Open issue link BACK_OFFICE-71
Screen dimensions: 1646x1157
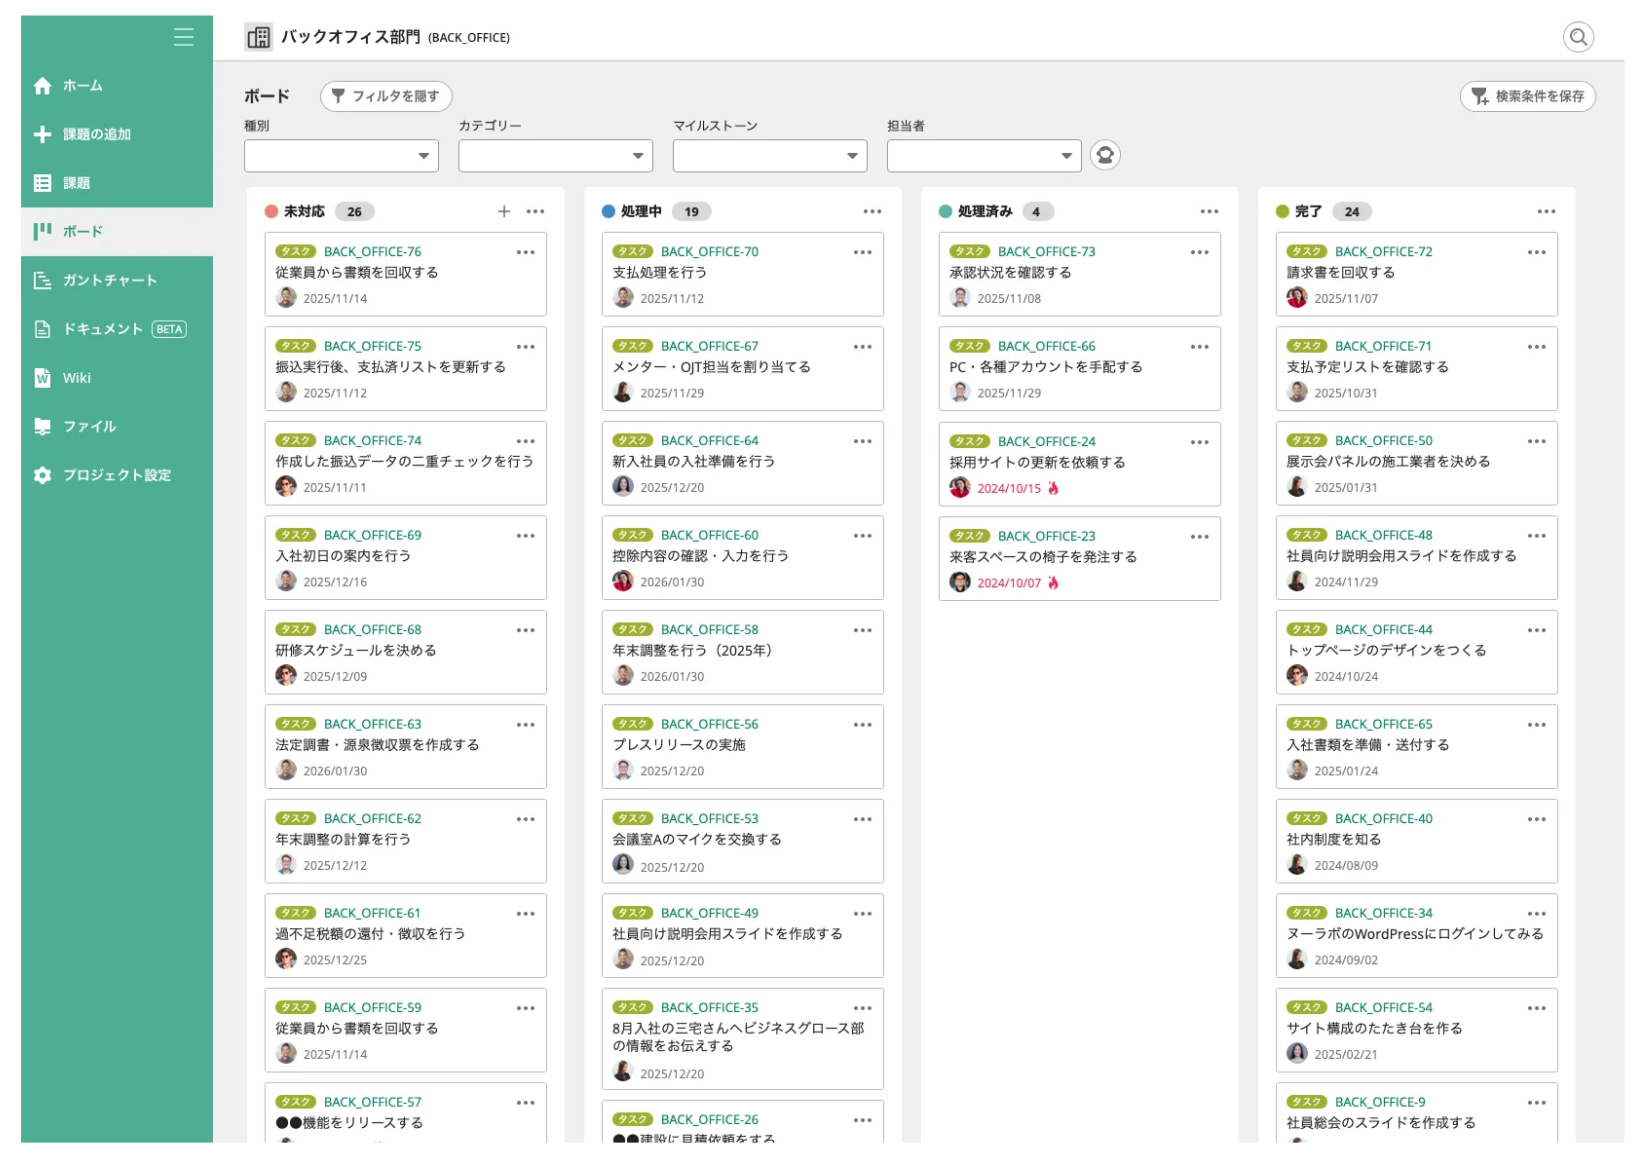click(1383, 346)
